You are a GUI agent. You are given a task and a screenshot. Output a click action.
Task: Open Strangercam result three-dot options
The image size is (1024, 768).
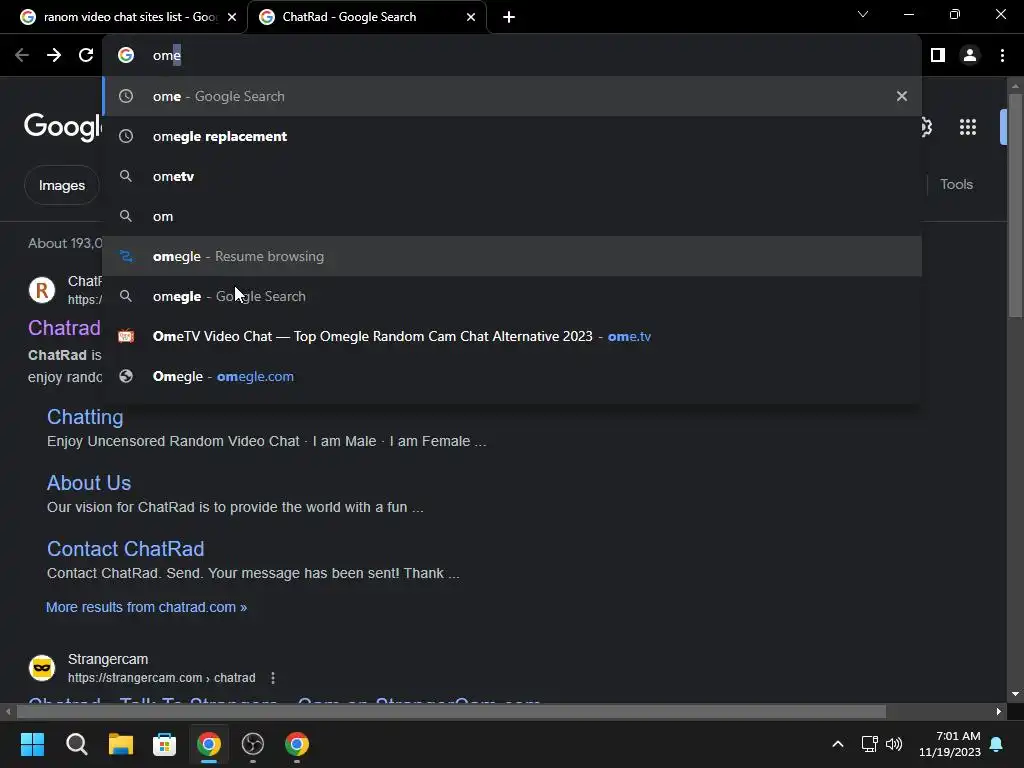[273, 678]
